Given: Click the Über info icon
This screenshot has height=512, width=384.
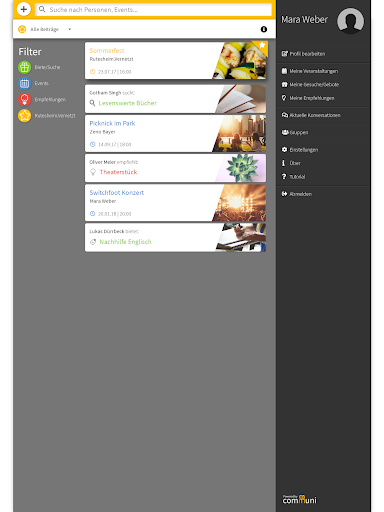Looking at the screenshot, I should tap(283, 163).
